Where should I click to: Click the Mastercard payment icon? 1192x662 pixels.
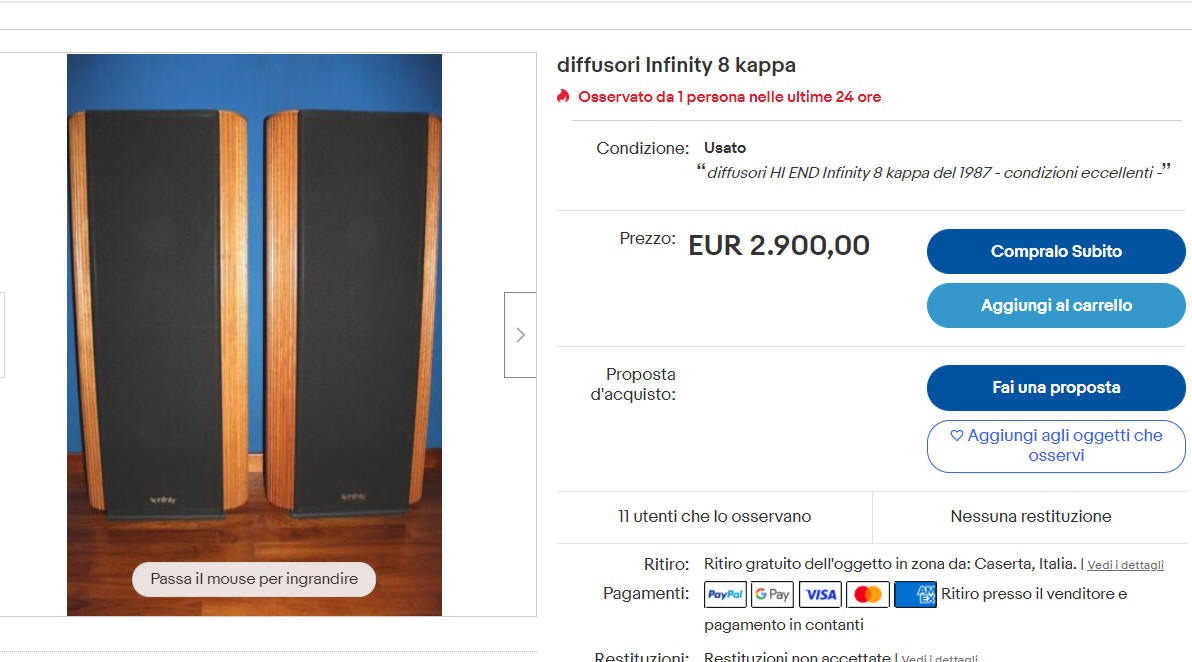[x=867, y=594]
